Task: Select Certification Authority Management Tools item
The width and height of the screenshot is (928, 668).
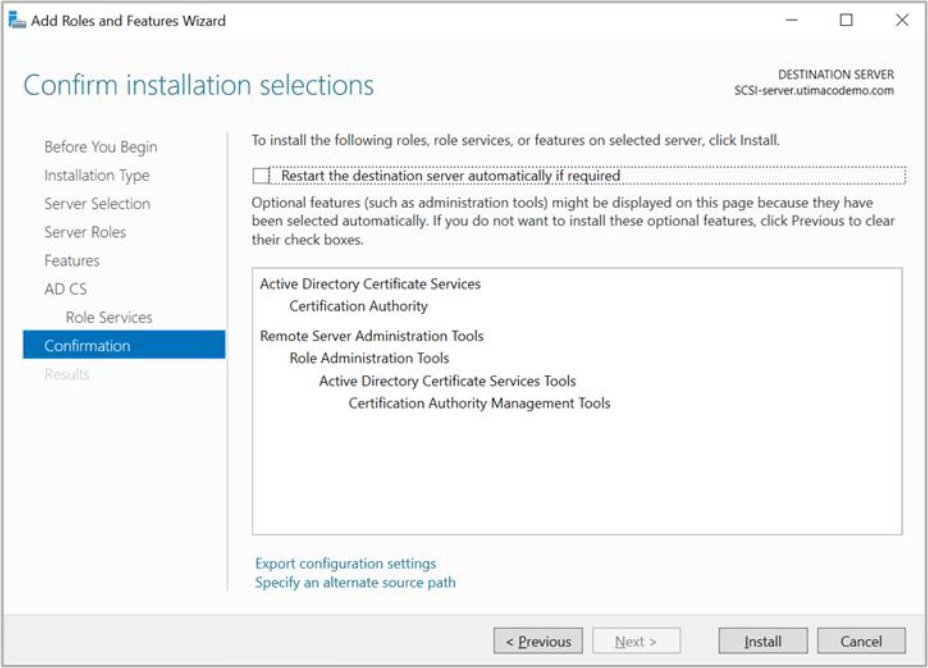Action: [x=479, y=403]
